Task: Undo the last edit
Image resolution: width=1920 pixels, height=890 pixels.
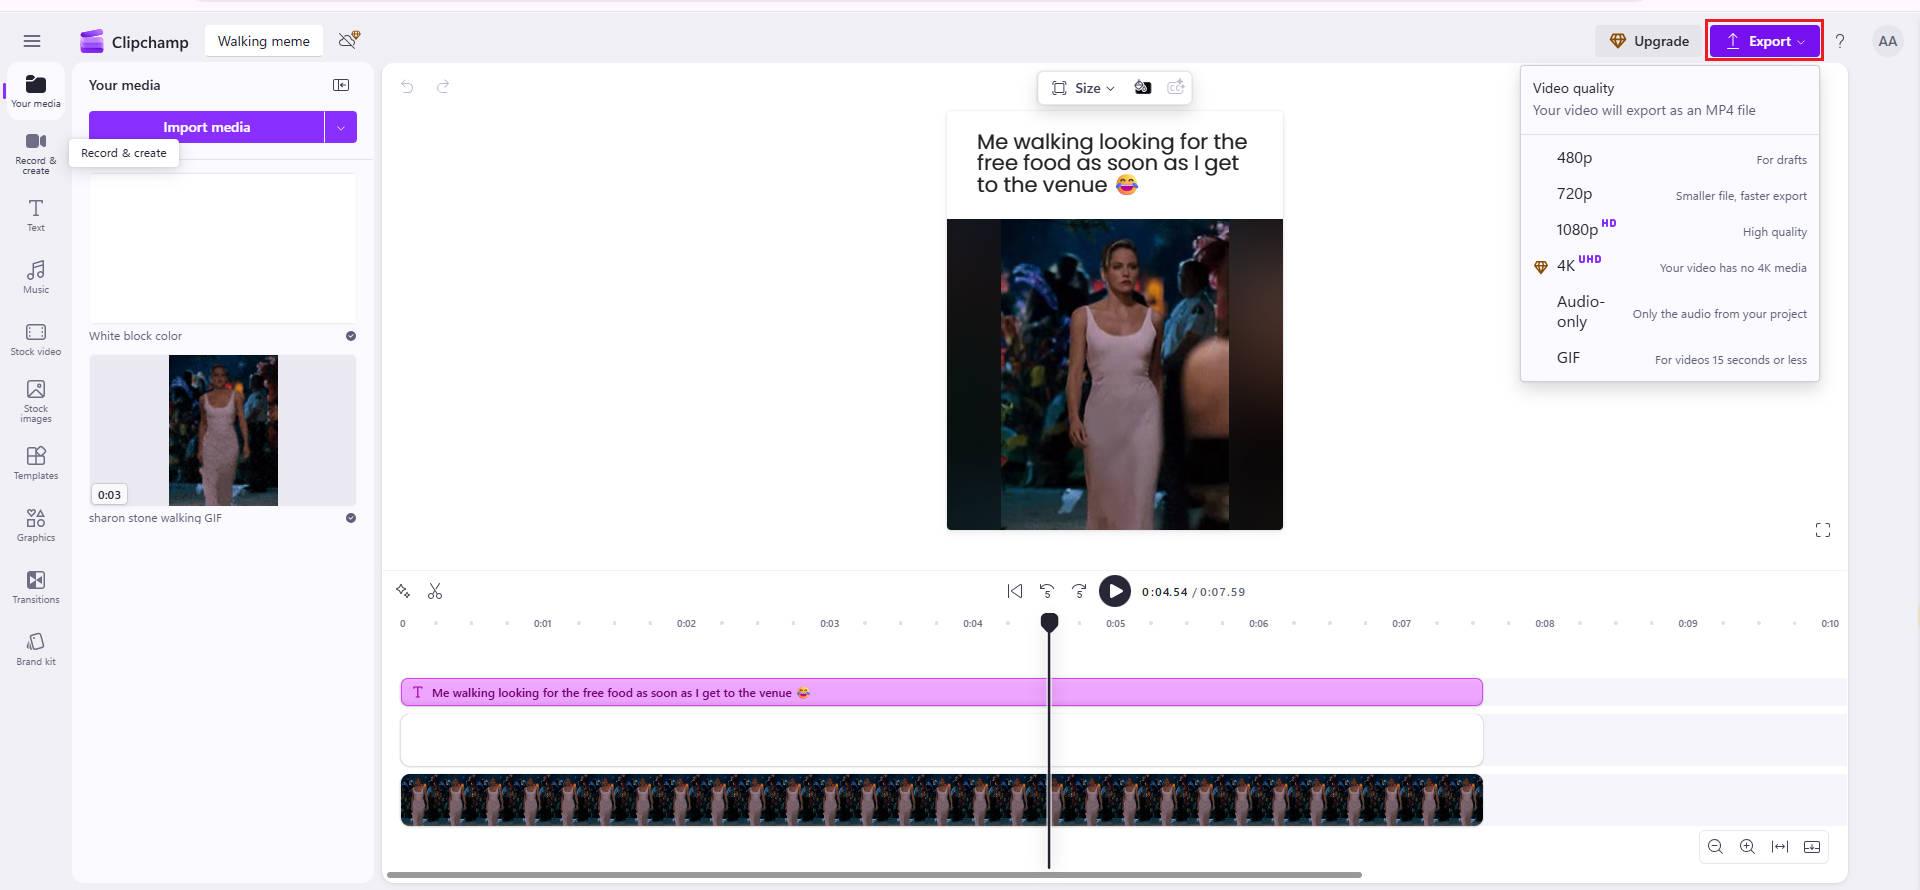Action: pyautogui.click(x=407, y=87)
